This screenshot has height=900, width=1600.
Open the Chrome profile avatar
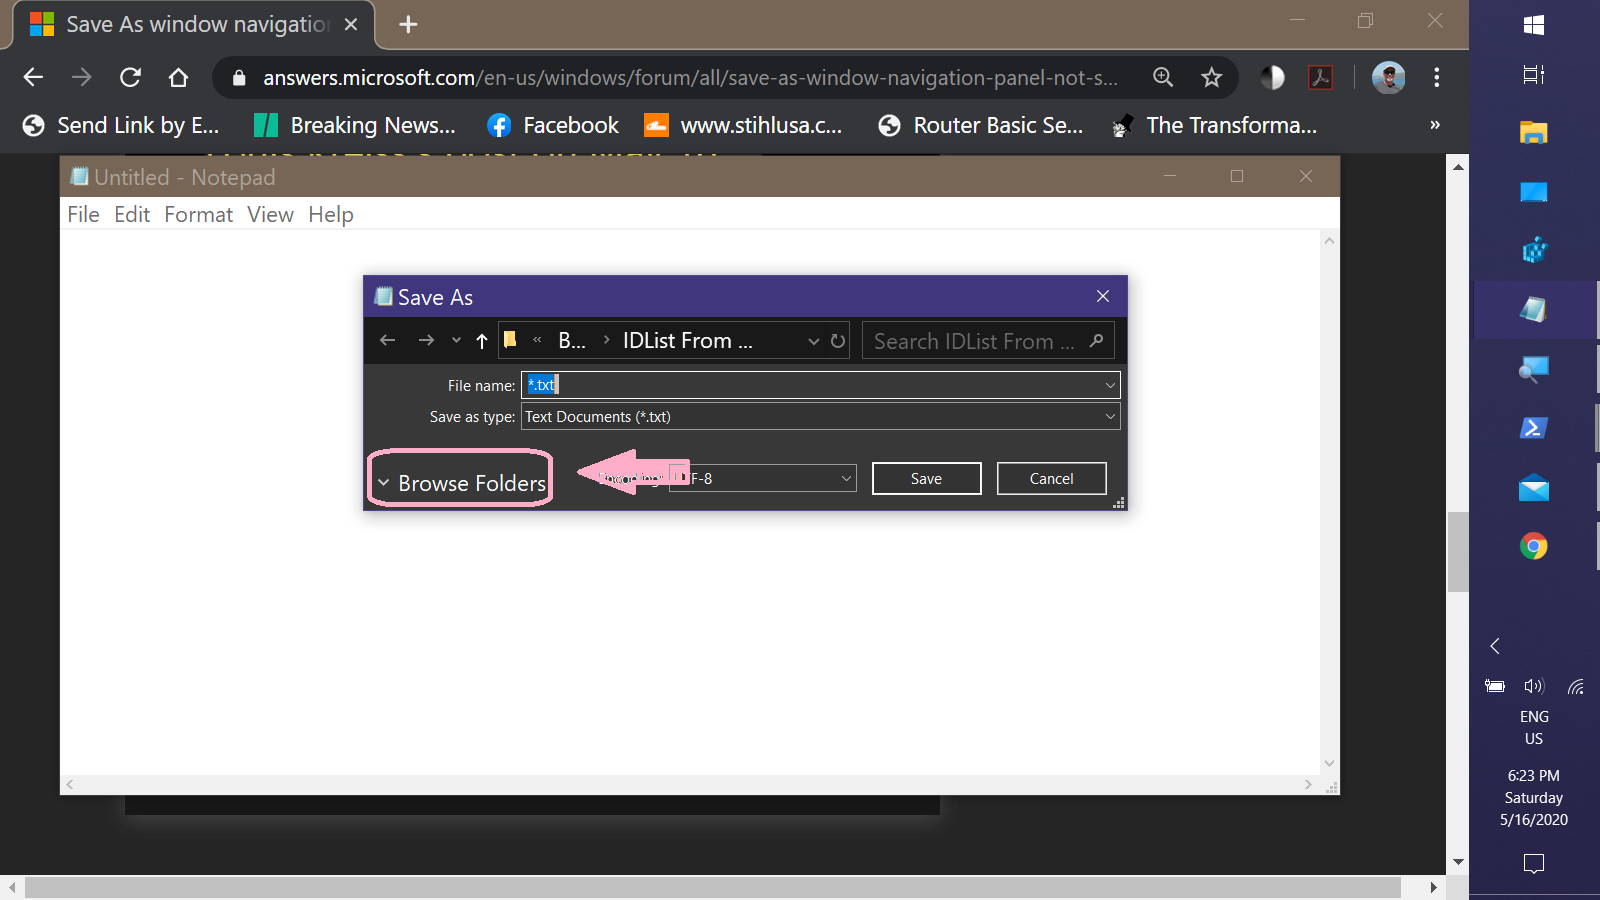[1388, 77]
